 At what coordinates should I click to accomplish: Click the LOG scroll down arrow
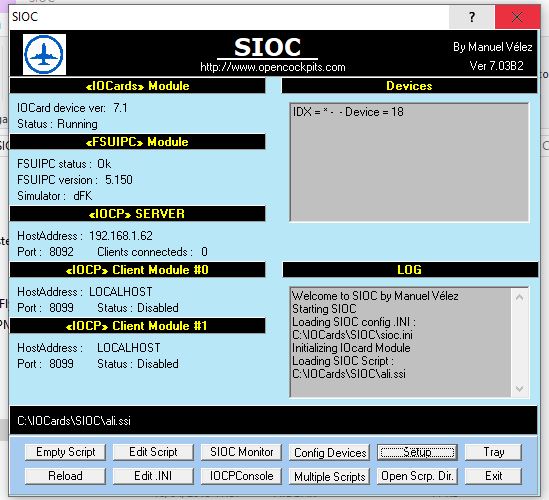(x=520, y=389)
